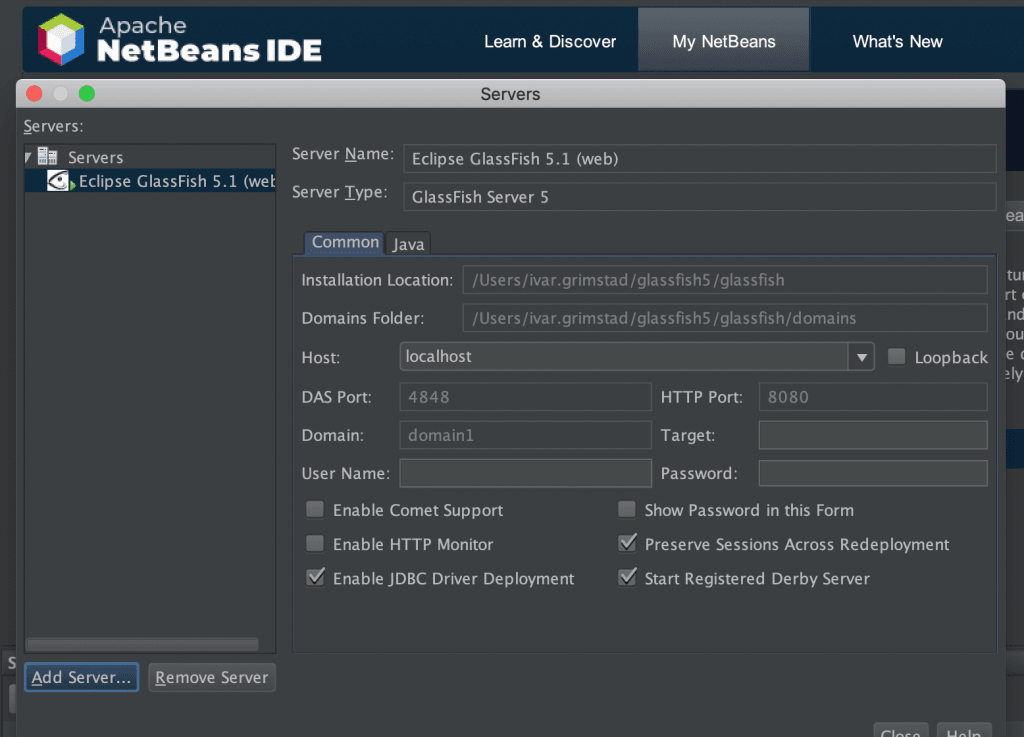Click the Domains Folder field

pos(725,318)
